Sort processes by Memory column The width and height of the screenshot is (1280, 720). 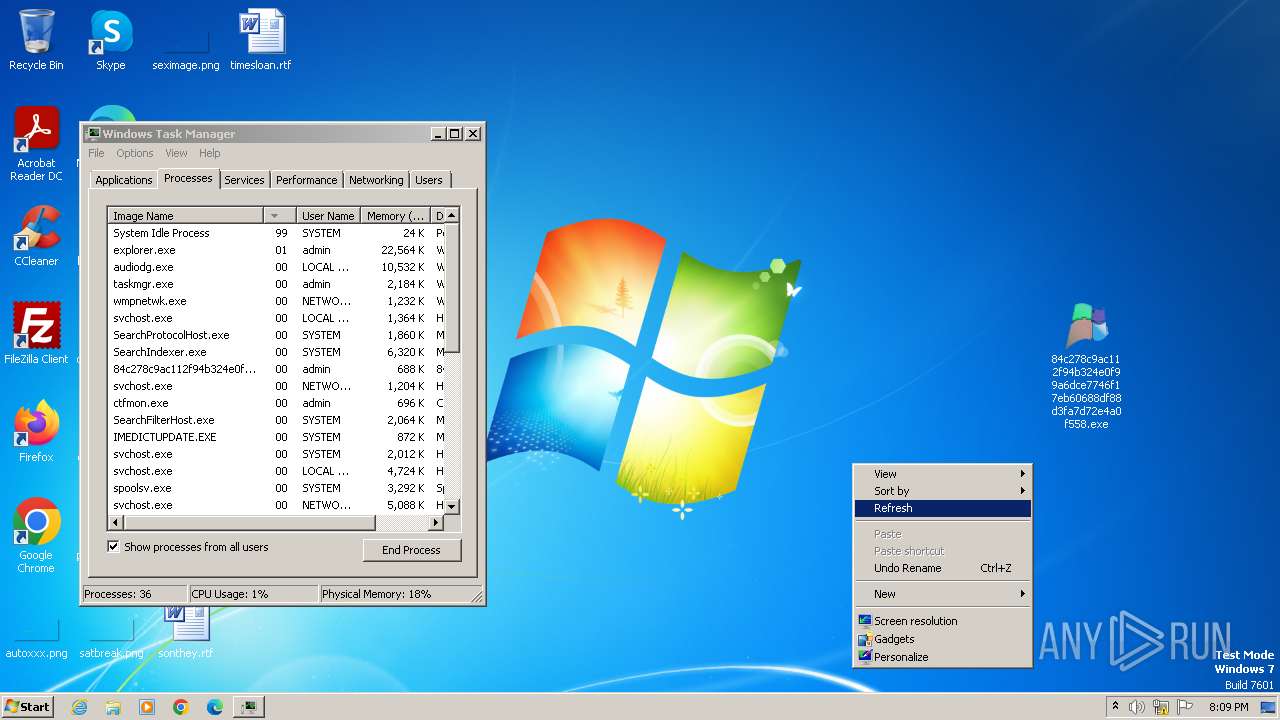395,215
